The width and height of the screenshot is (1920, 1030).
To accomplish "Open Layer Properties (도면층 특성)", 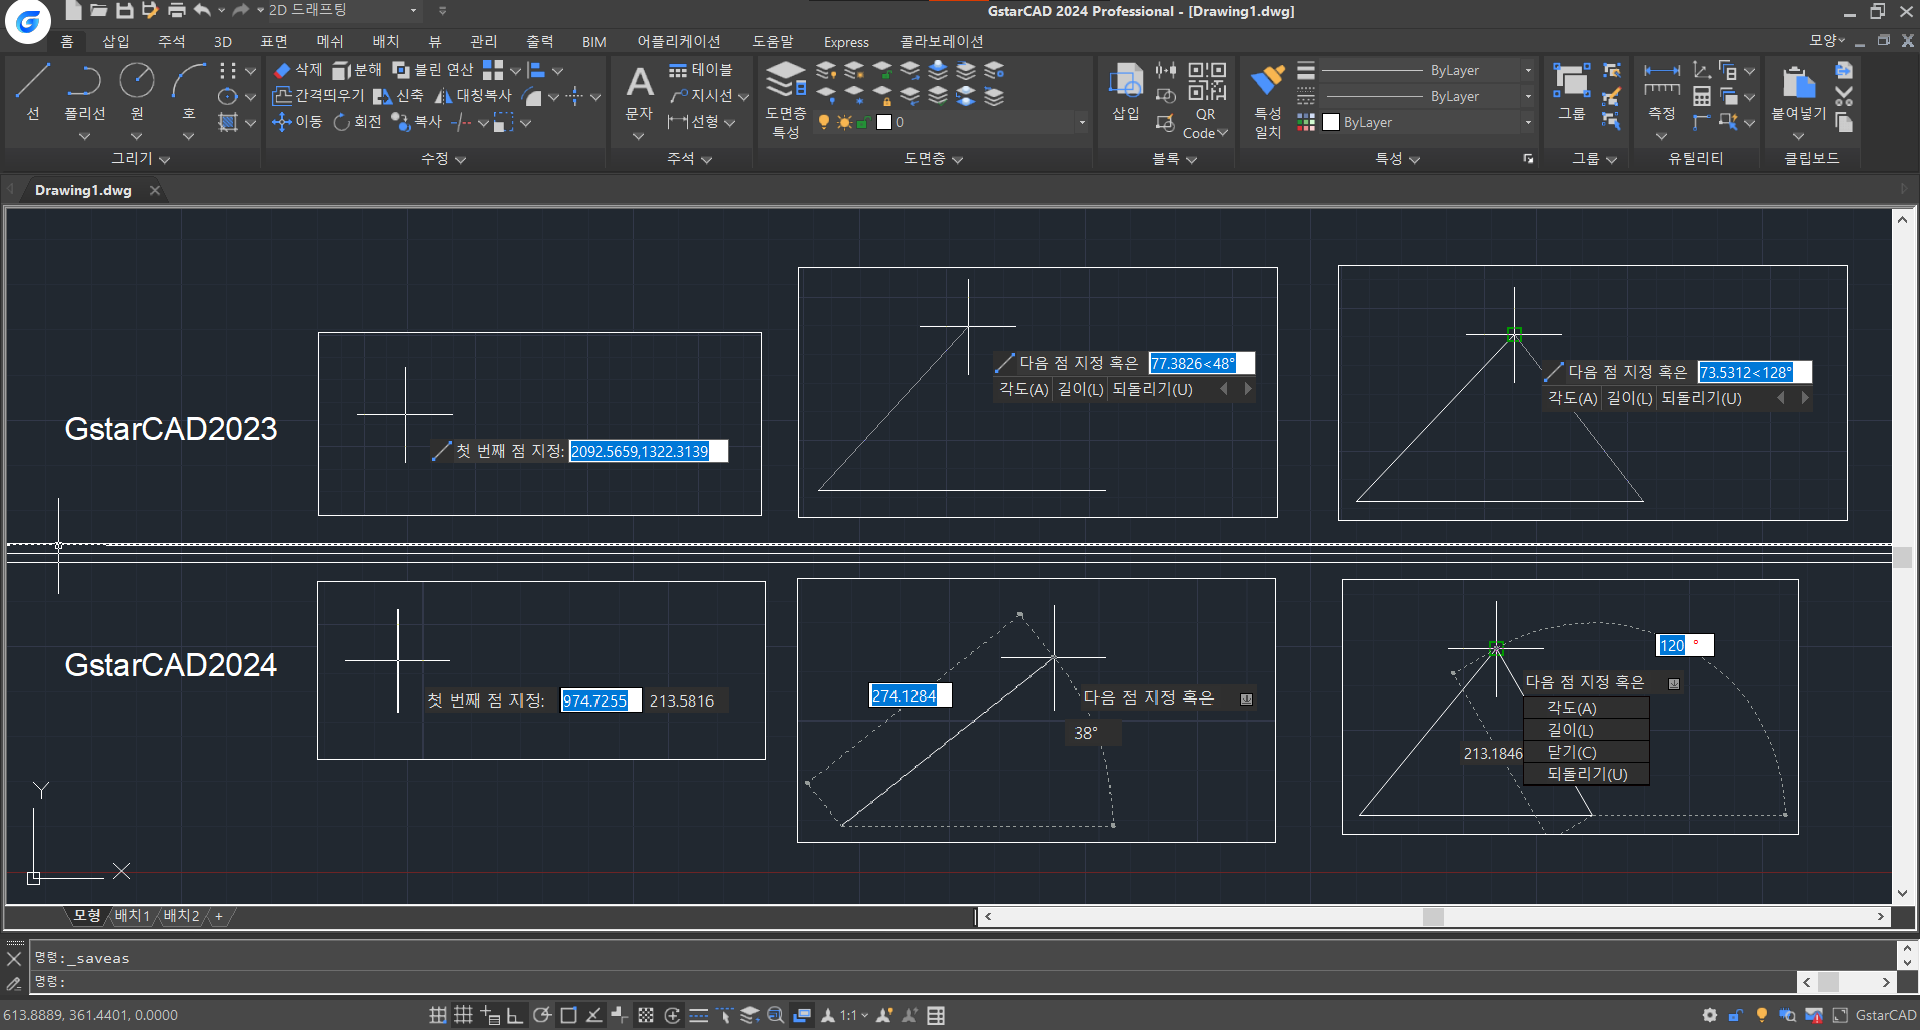I will coord(786,98).
